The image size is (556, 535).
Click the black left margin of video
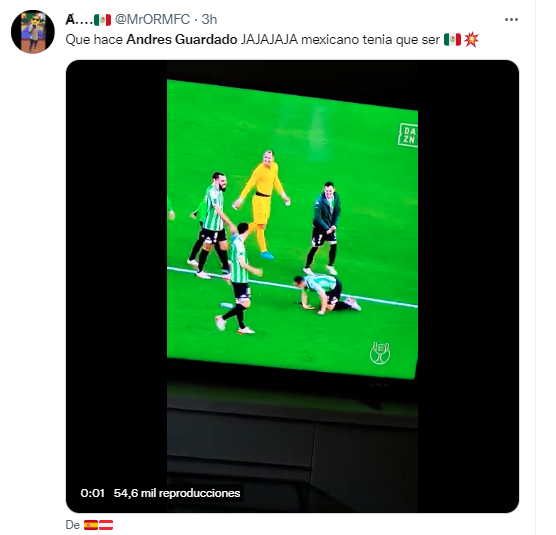point(116,286)
